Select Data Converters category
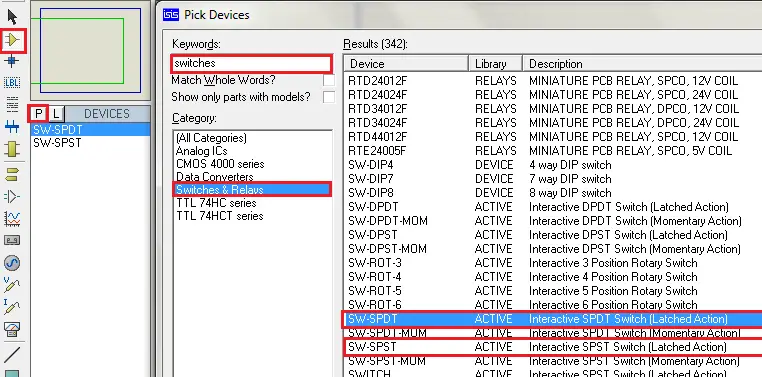Screen dimensions: 762x377 (x=253, y=177)
